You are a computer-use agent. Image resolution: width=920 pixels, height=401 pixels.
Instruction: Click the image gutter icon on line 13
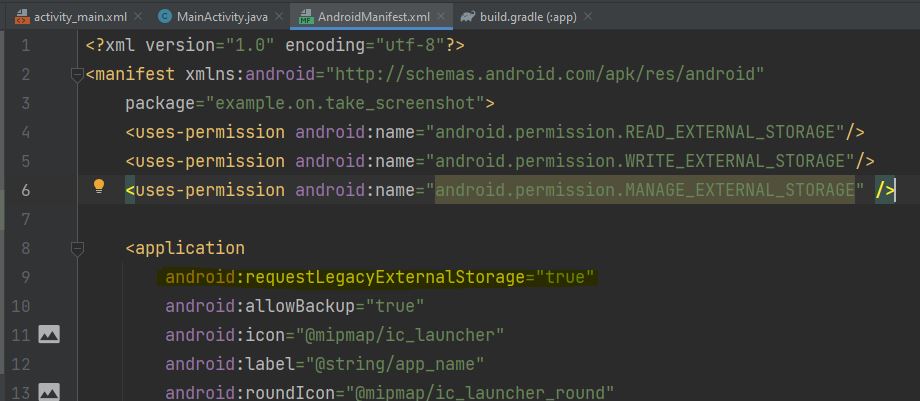coord(49,392)
